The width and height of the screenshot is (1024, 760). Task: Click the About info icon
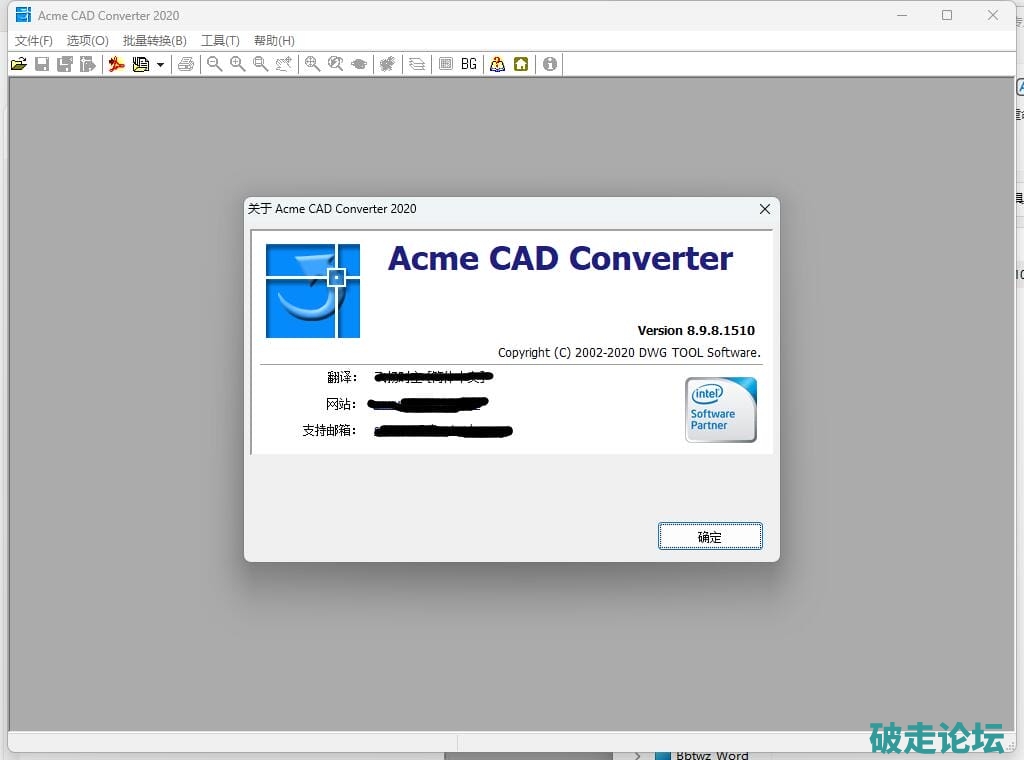click(549, 64)
